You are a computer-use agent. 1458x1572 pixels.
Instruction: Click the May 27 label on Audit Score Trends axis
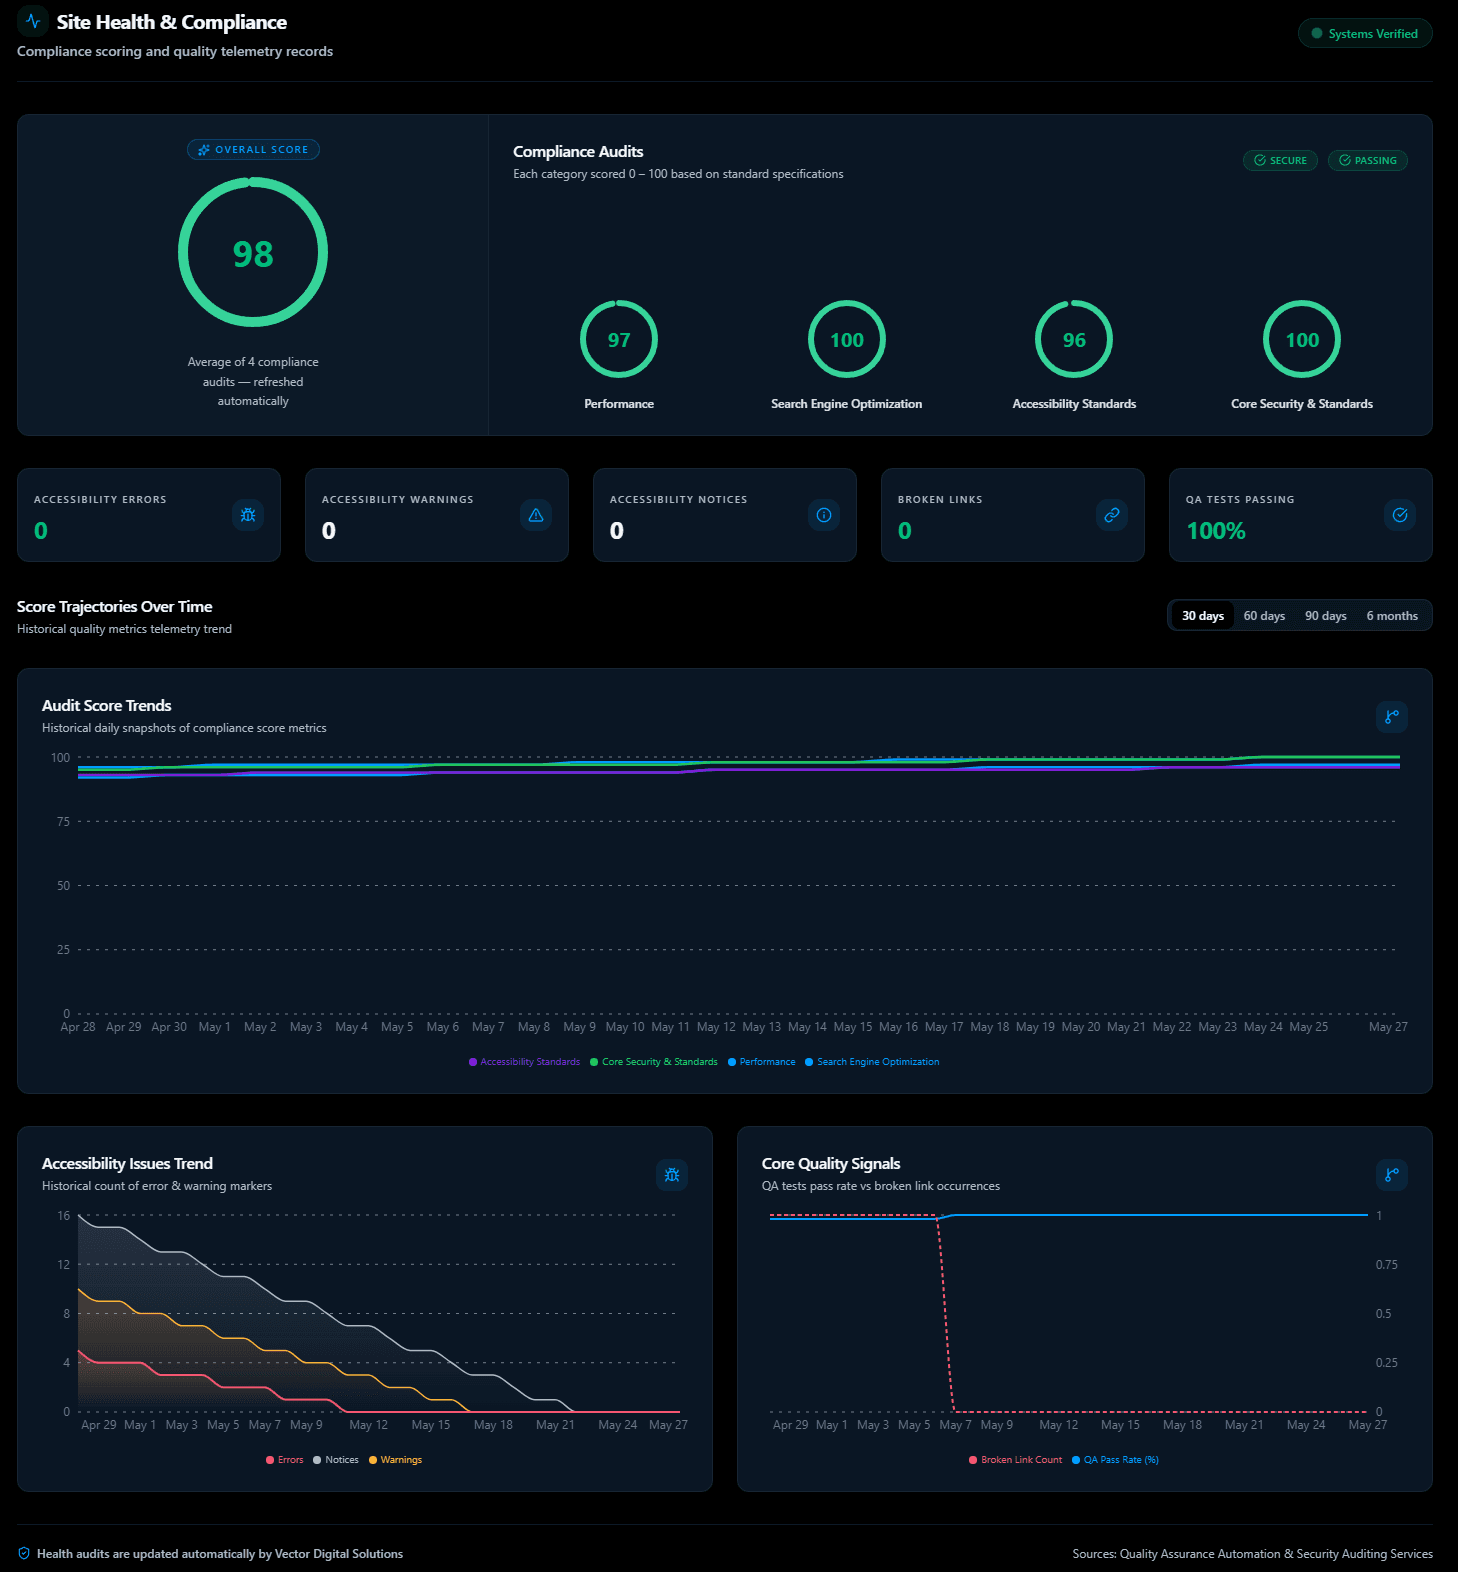[x=1388, y=1027]
